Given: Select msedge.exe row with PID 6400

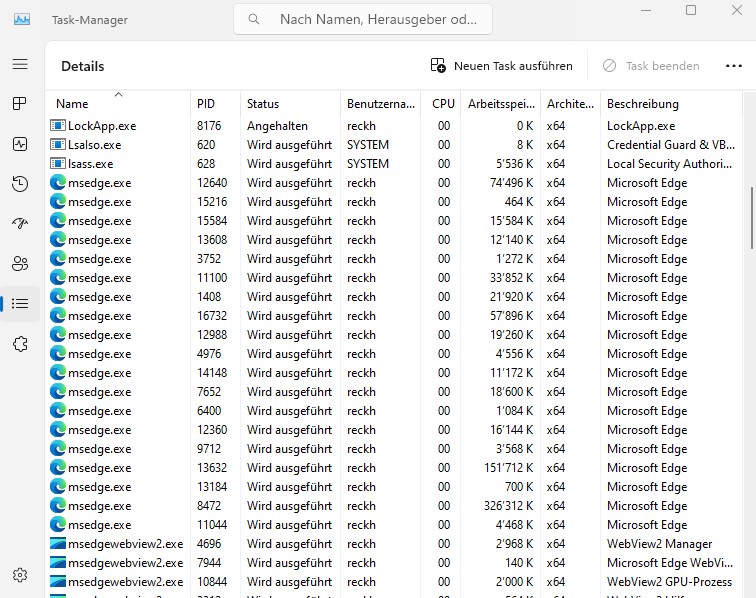Looking at the screenshot, I should pos(394,411).
